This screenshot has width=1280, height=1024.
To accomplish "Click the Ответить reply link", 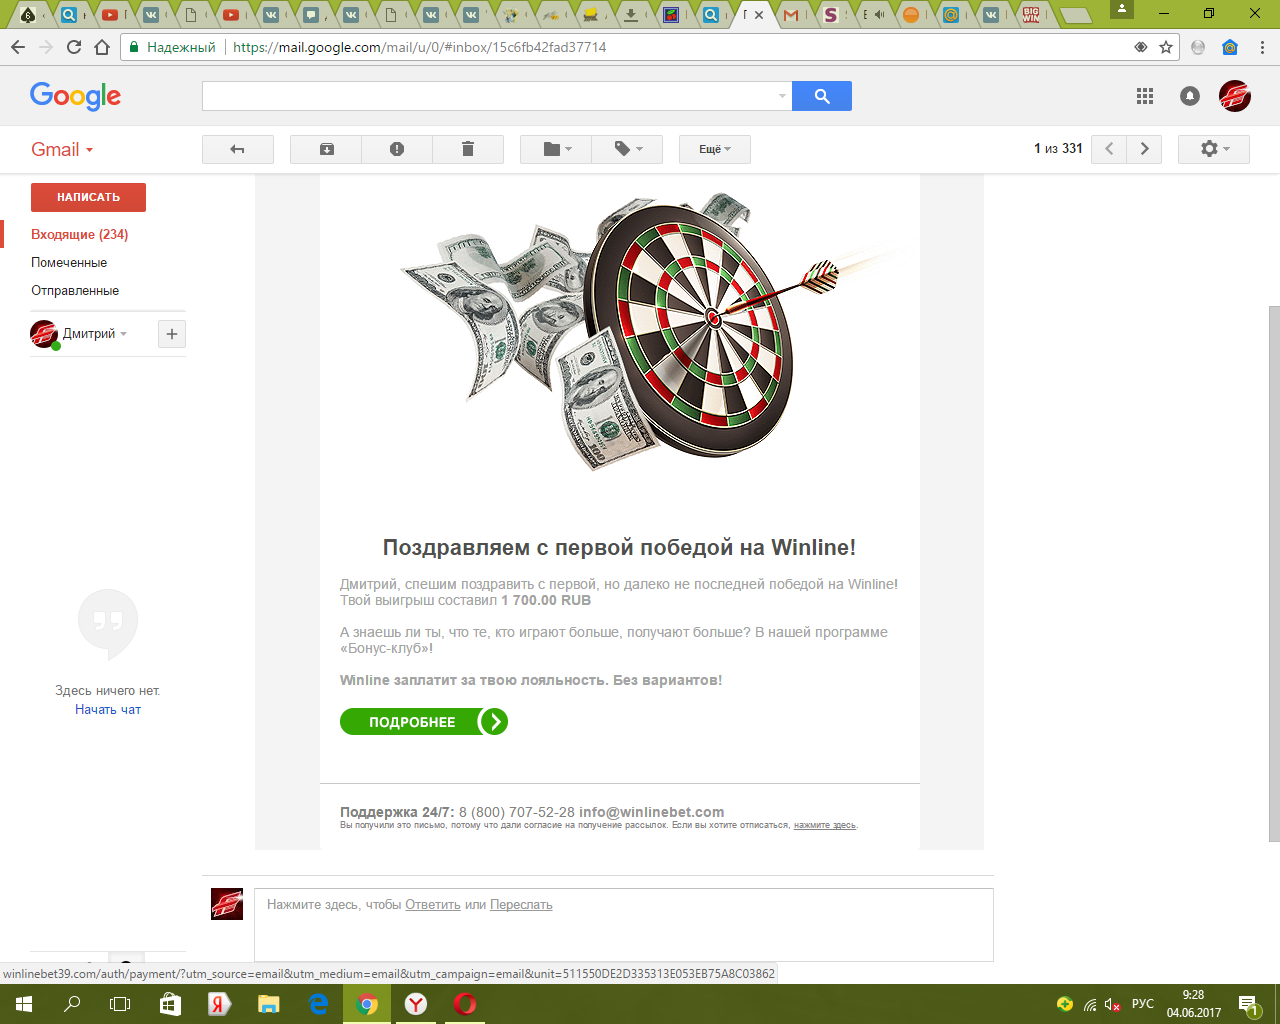I will pyautogui.click(x=433, y=905).
